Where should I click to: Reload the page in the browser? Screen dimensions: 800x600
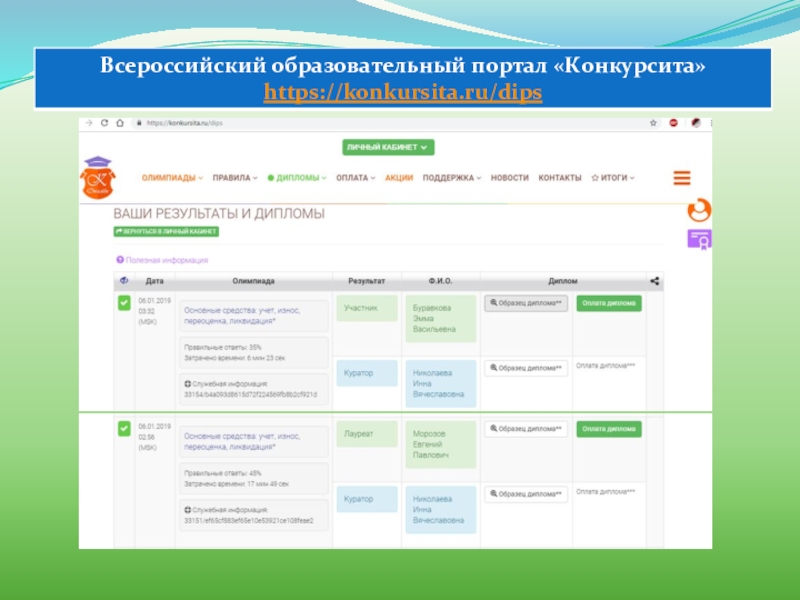(105, 123)
